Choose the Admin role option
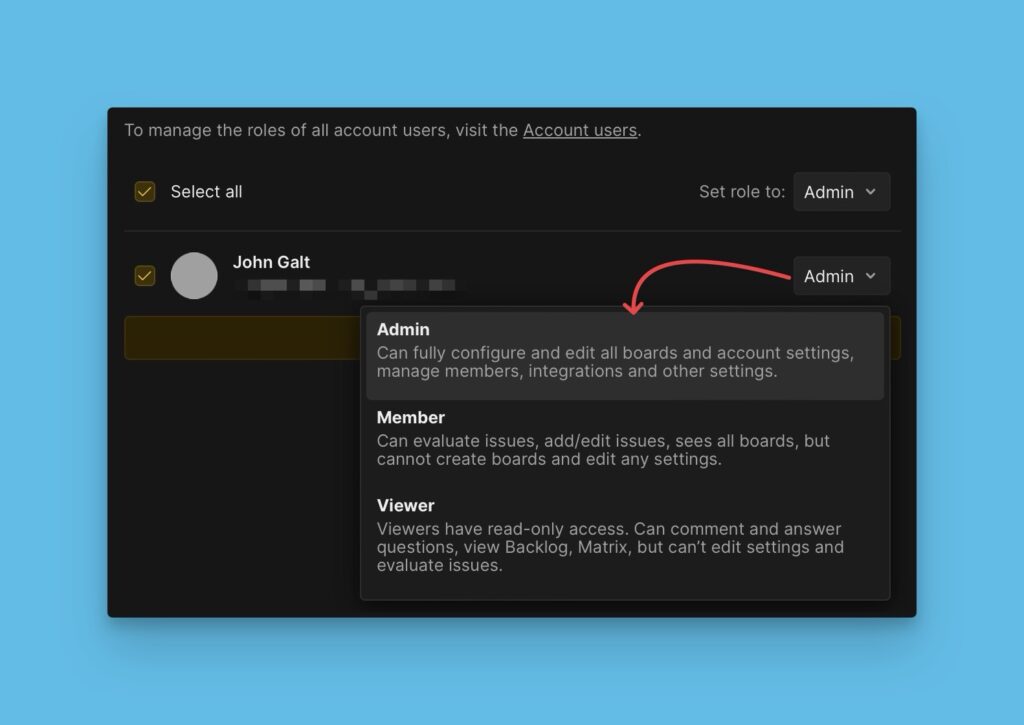 click(403, 330)
